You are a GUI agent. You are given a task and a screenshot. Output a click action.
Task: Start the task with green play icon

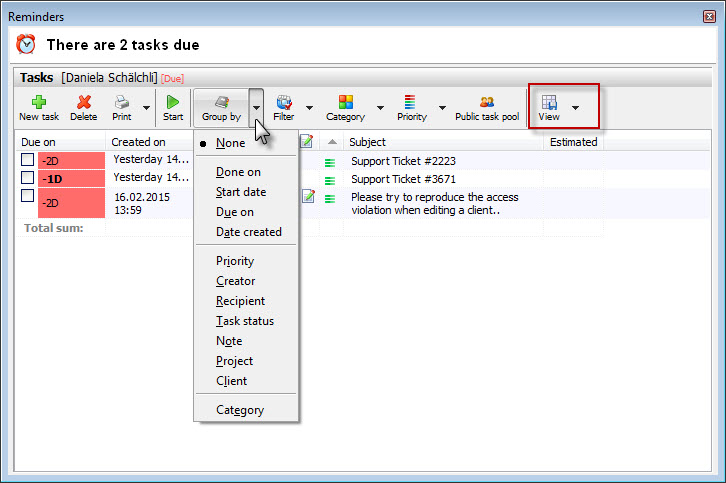click(x=173, y=102)
